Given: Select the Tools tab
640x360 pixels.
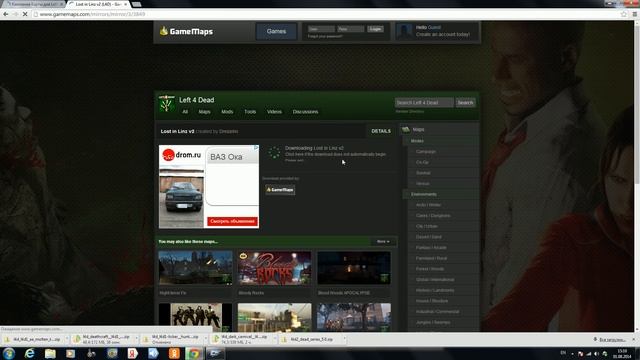Looking at the screenshot, I should [250, 112].
